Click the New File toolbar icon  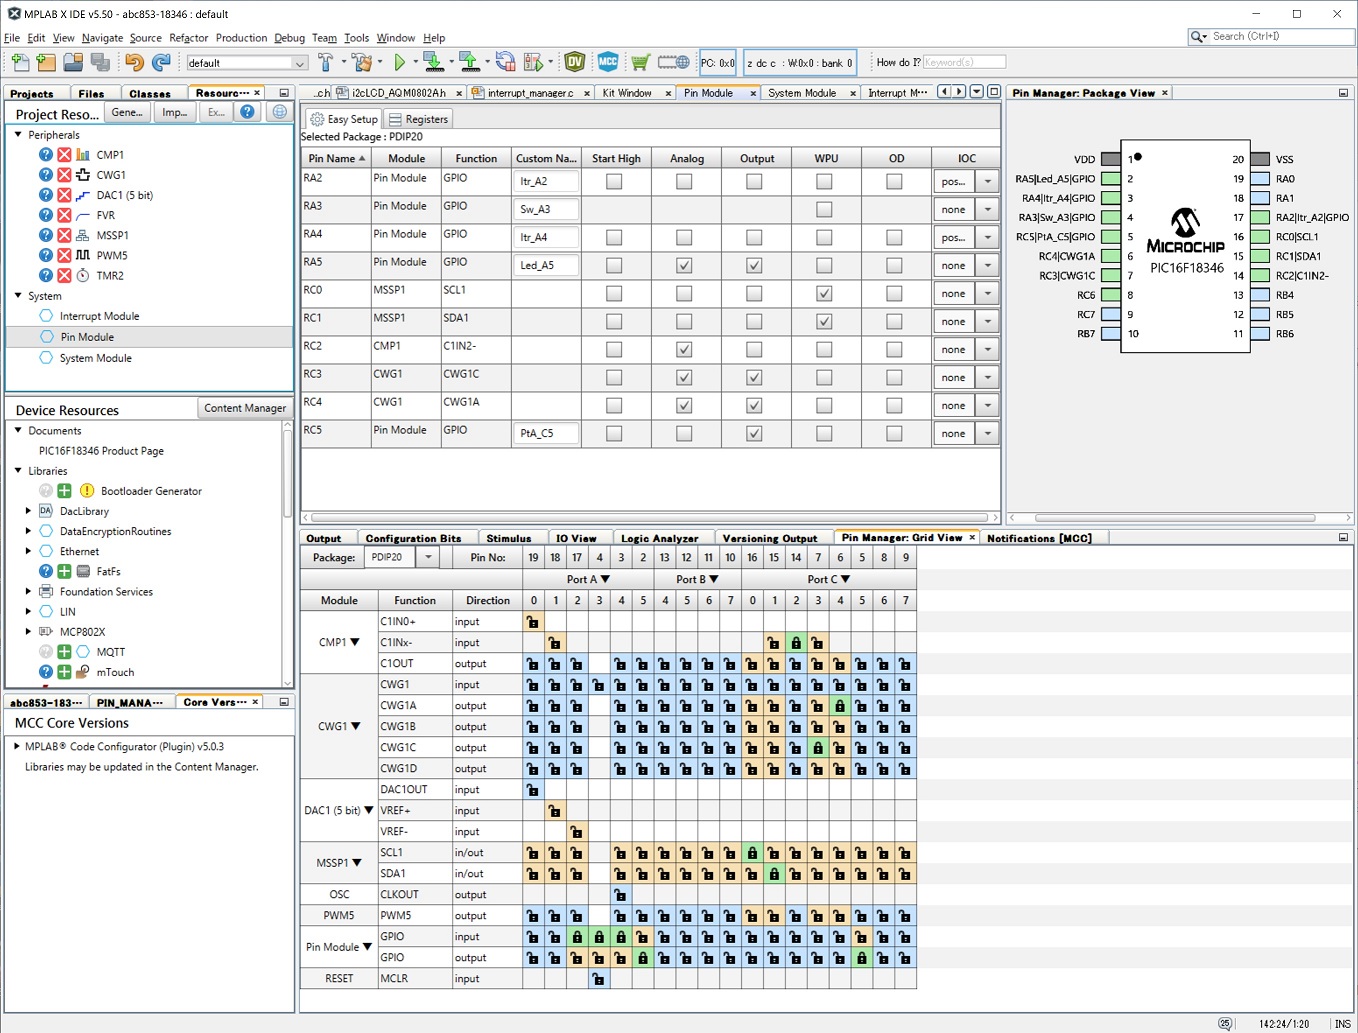tap(20, 62)
